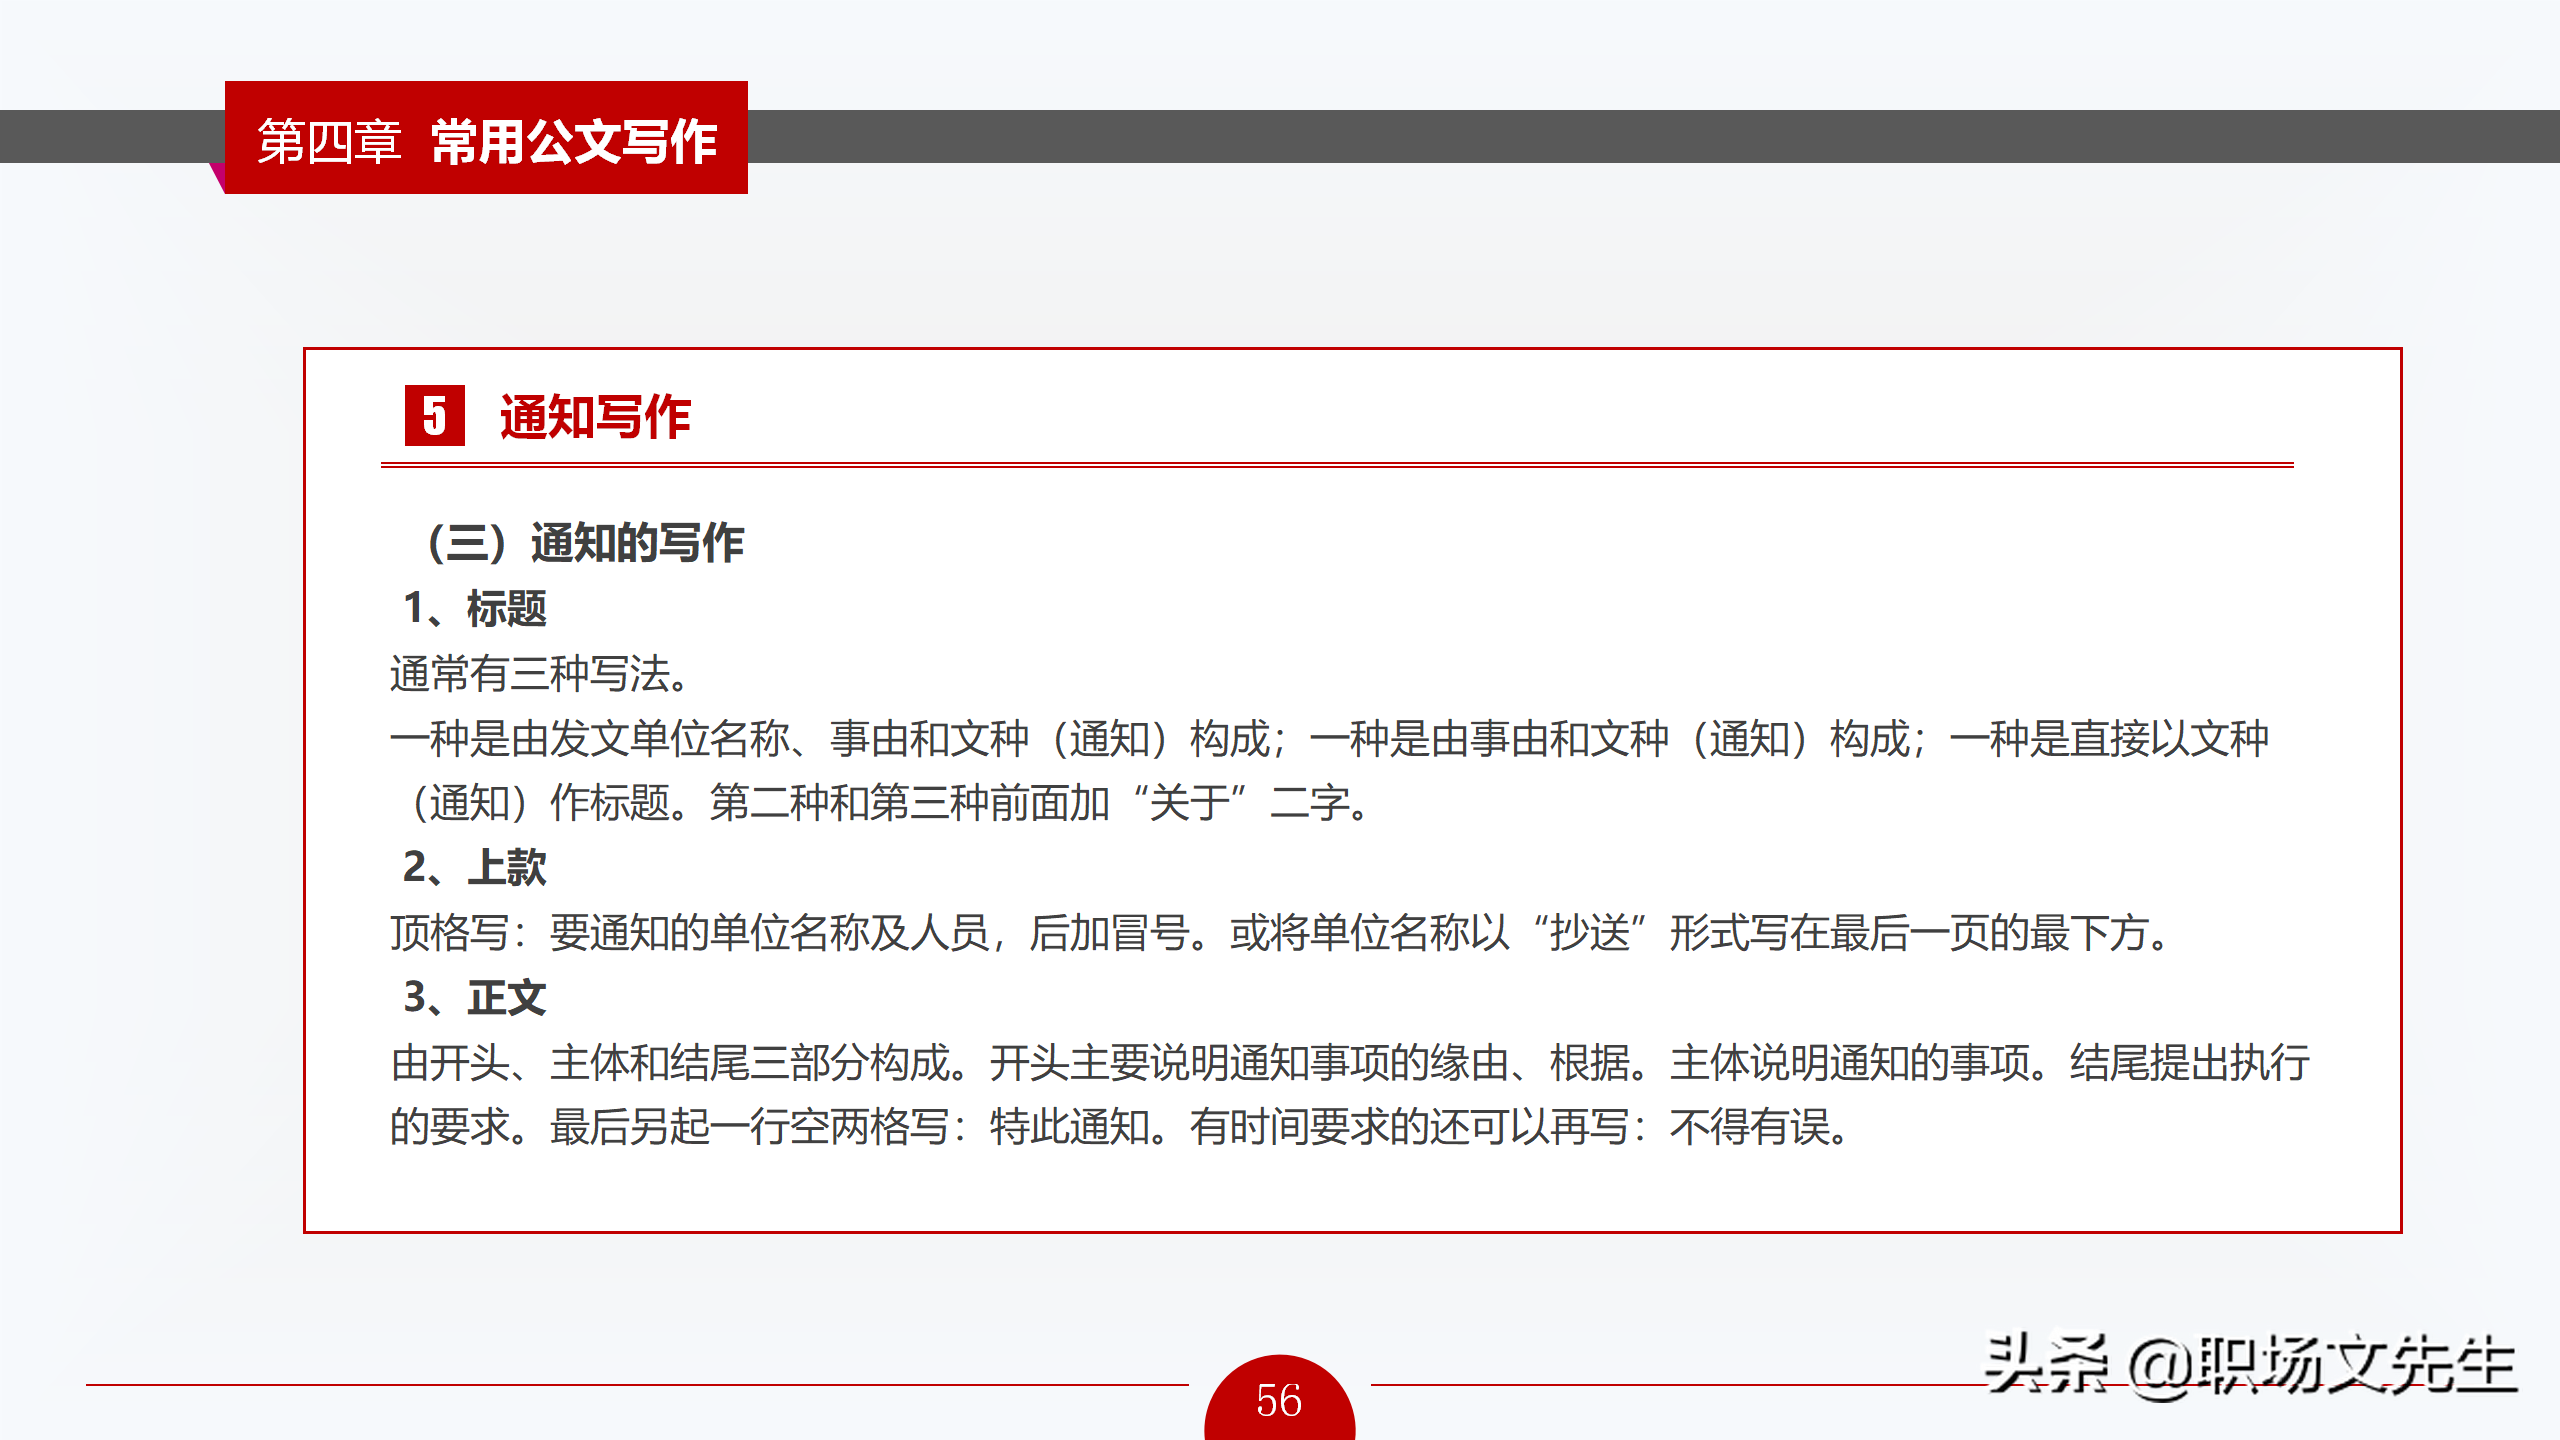Click the 常用公文写作 bold title text
Viewport: 2560px width, 1440px height.
[x=574, y=141]
